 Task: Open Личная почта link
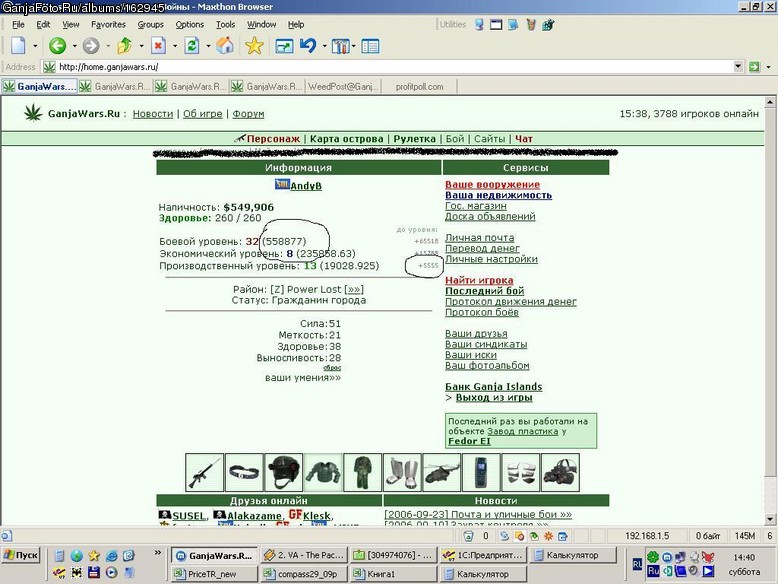click(x=479, y=238)
